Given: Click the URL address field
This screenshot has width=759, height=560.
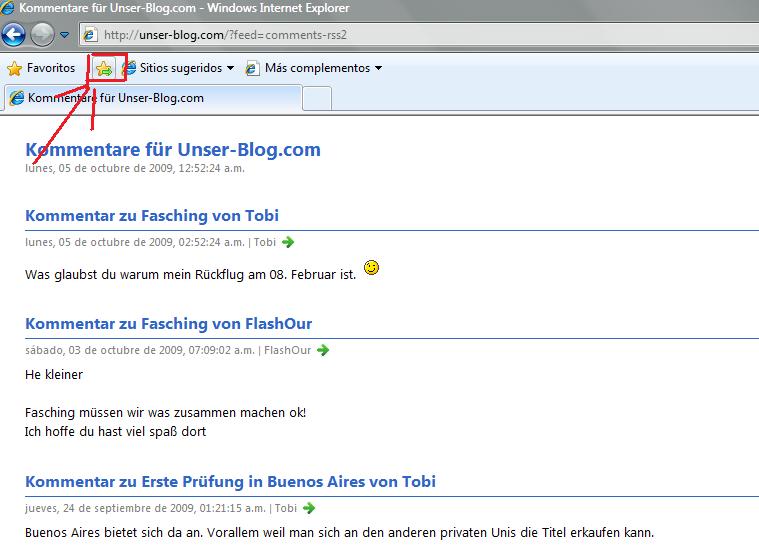Looking at the screenshot, I should pyautogui.click(x=400, y=36).
